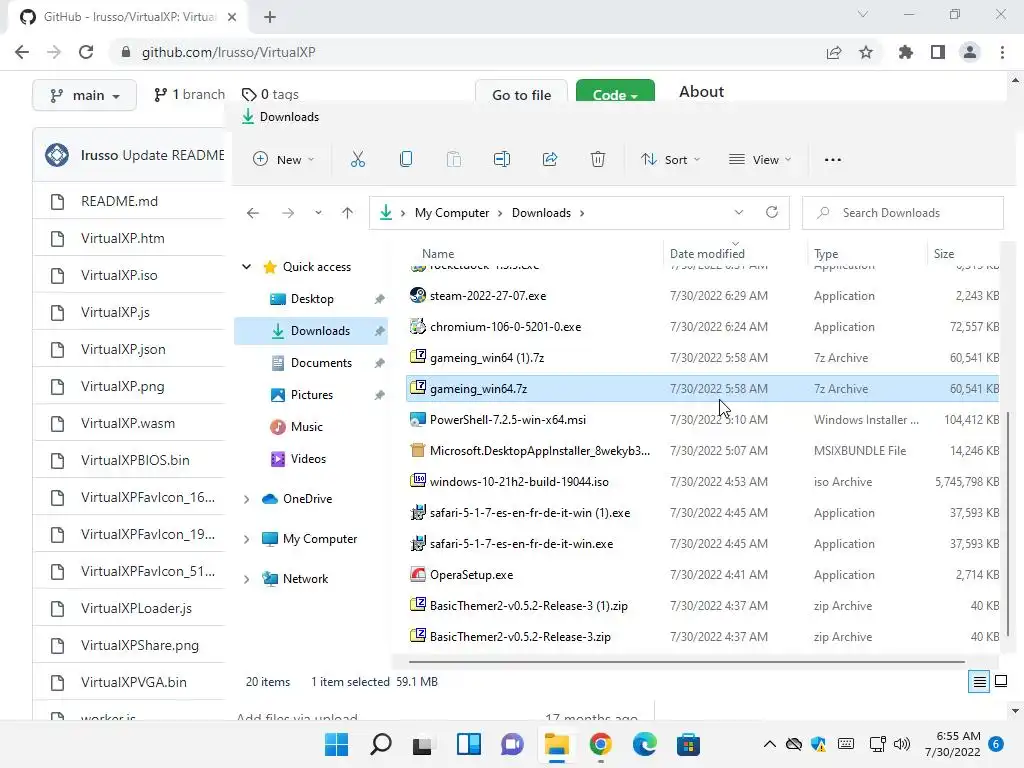
Task: Open Chrome profile avatar menu
Action: pyautogui.click(x=970, y=52)
